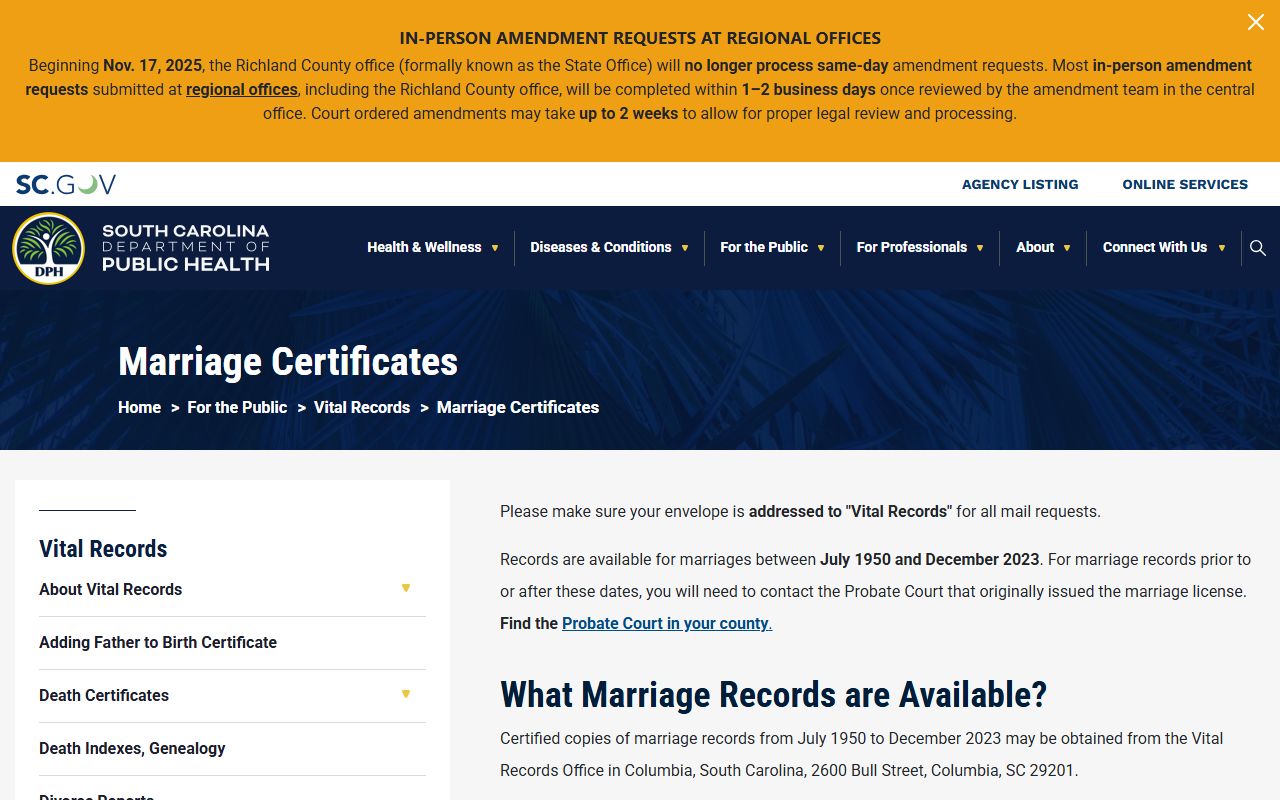
Task: Click the DPH palmetto logo
Action: (48, 248)
